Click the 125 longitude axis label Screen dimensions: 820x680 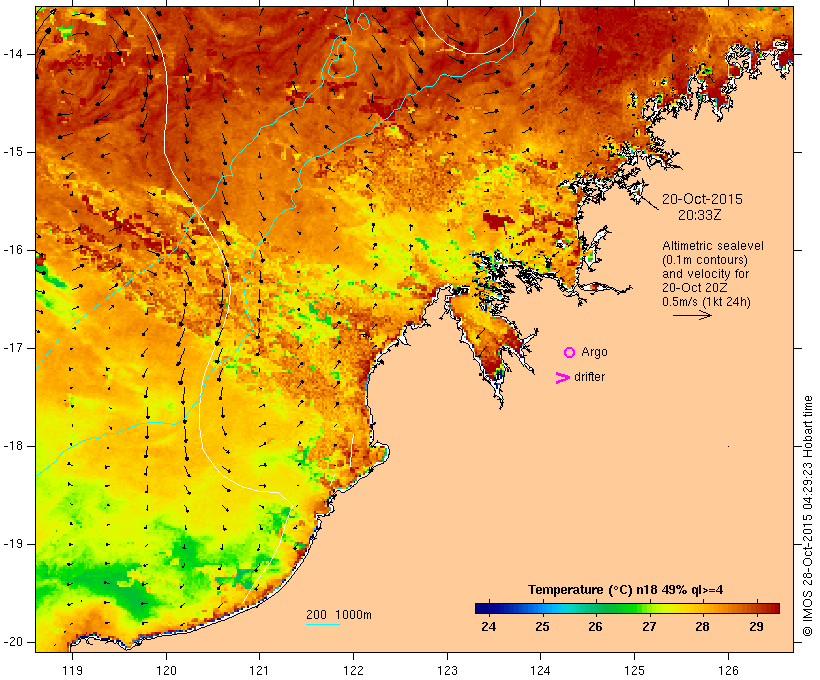pyautogui.click(x=634, y=670)
